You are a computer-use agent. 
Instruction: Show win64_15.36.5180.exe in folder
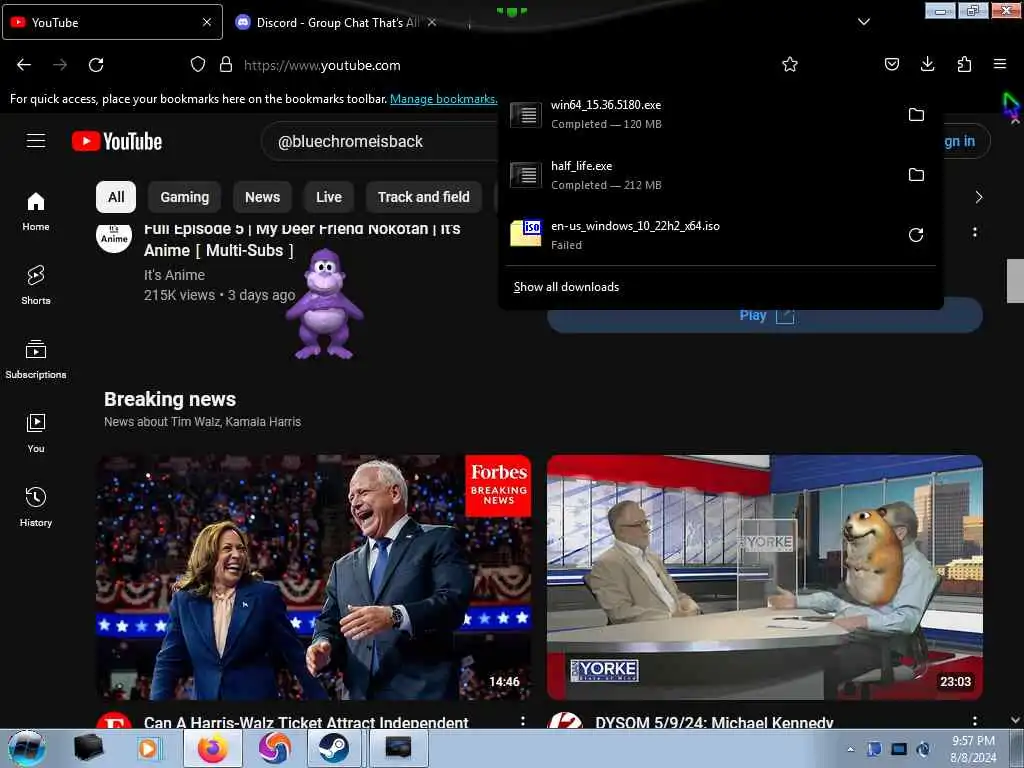coord(916,114)
